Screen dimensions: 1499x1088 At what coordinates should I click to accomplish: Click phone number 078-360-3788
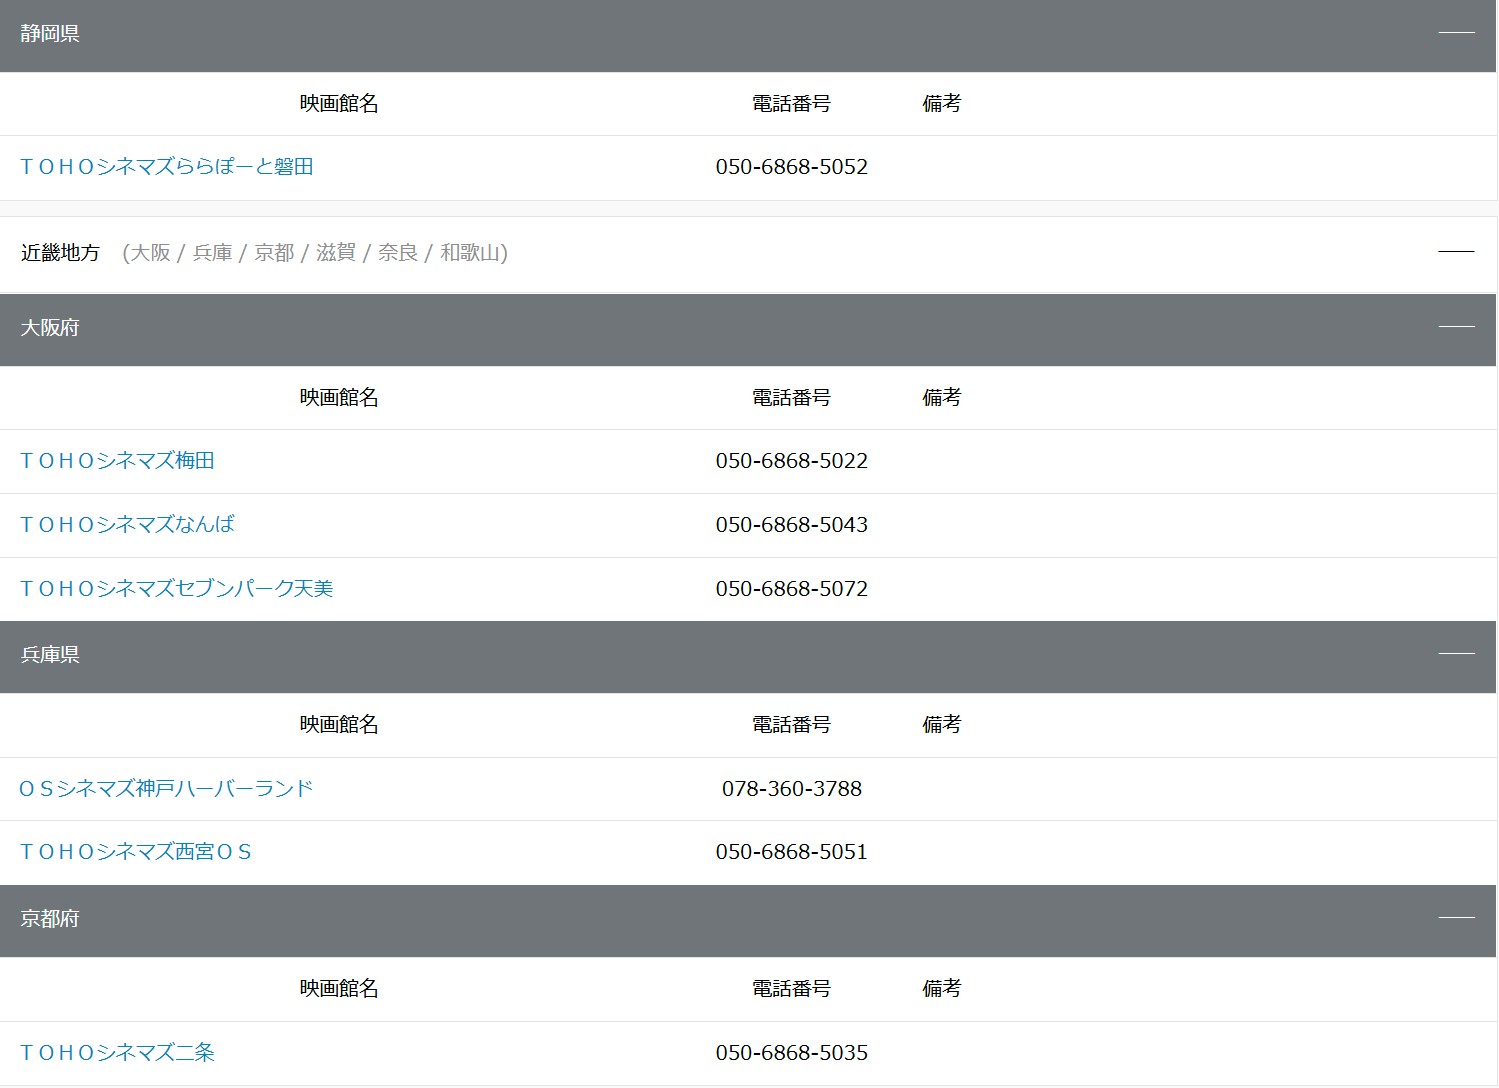coord(791,789)
